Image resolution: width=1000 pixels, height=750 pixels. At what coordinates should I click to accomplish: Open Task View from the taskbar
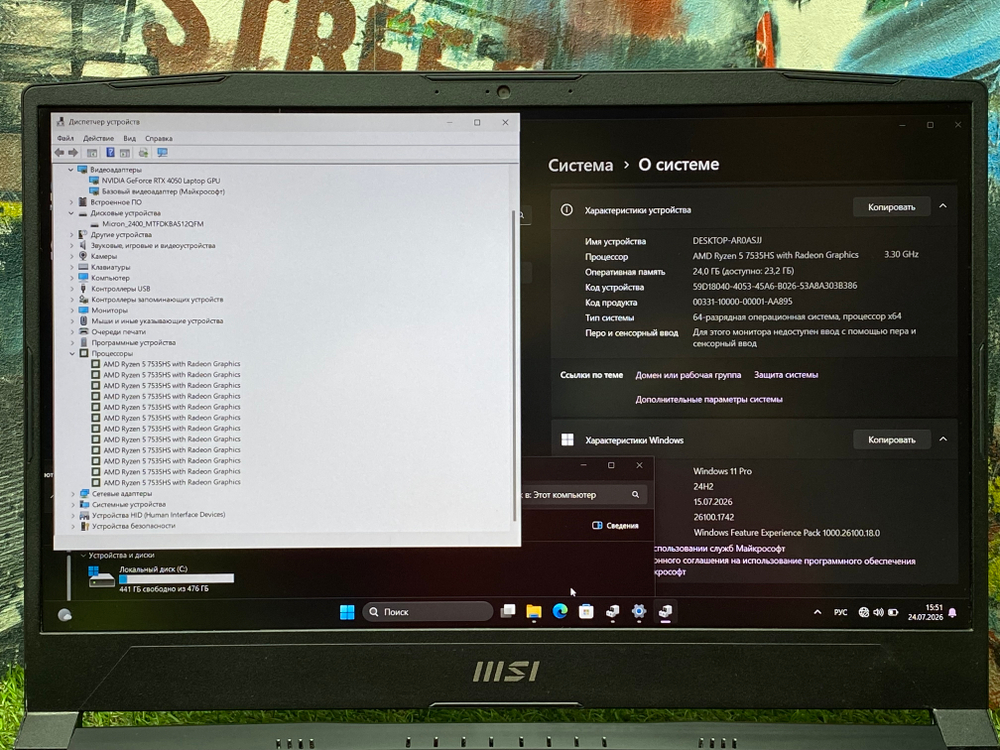click(508, 612)
